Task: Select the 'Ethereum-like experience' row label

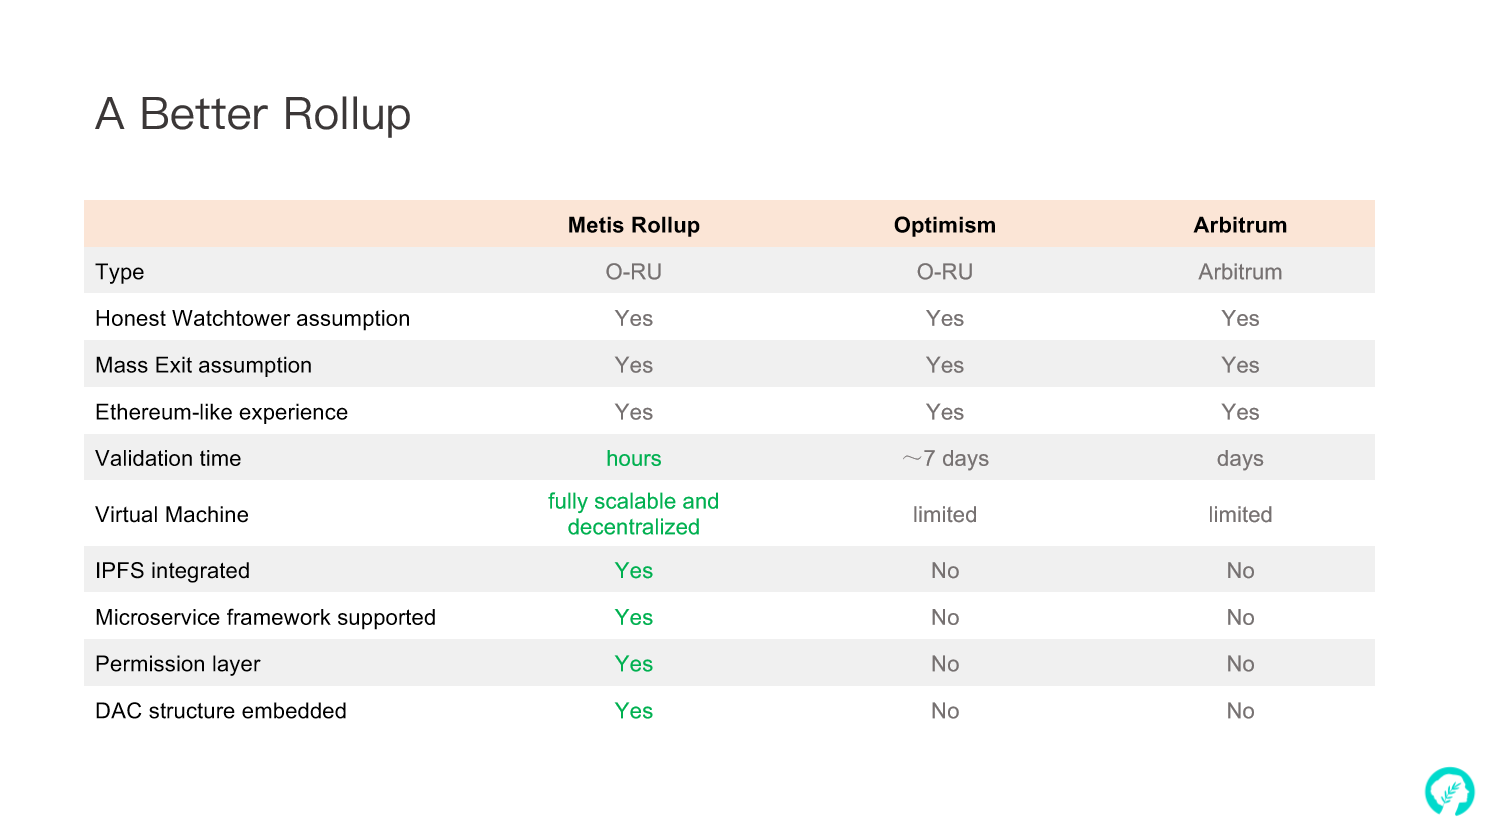Action: (222, 412)
